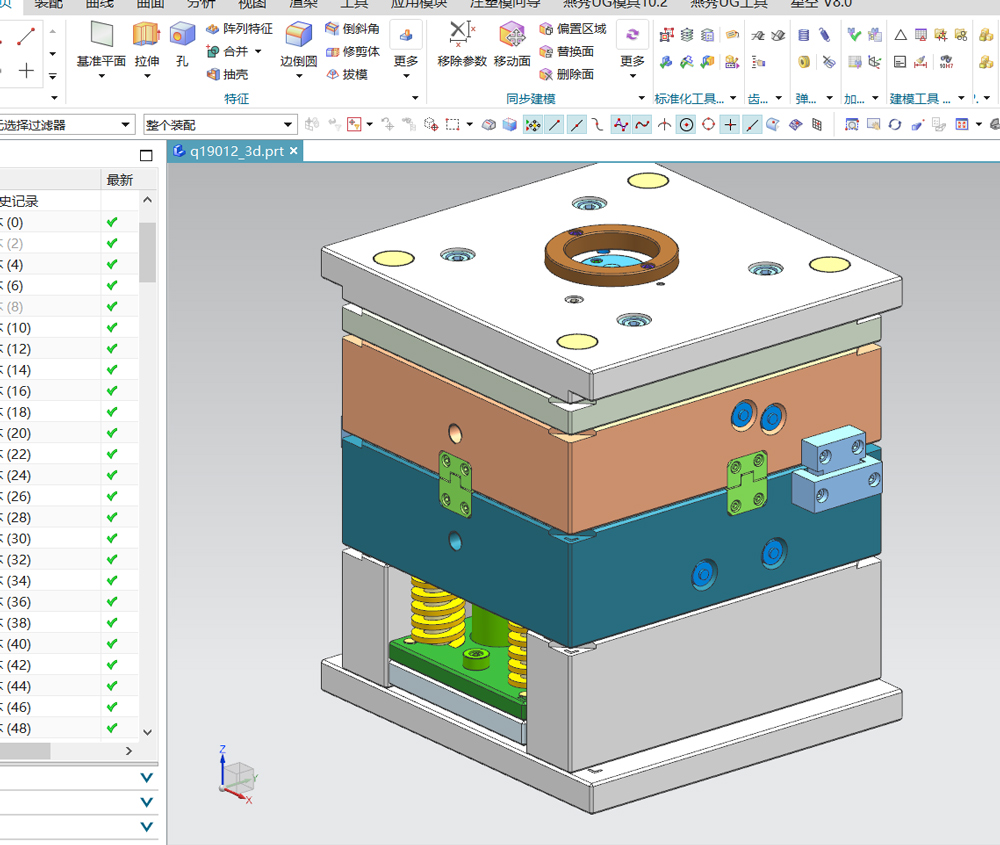Open the 曲面 ribbon tab

pos(150,3)
